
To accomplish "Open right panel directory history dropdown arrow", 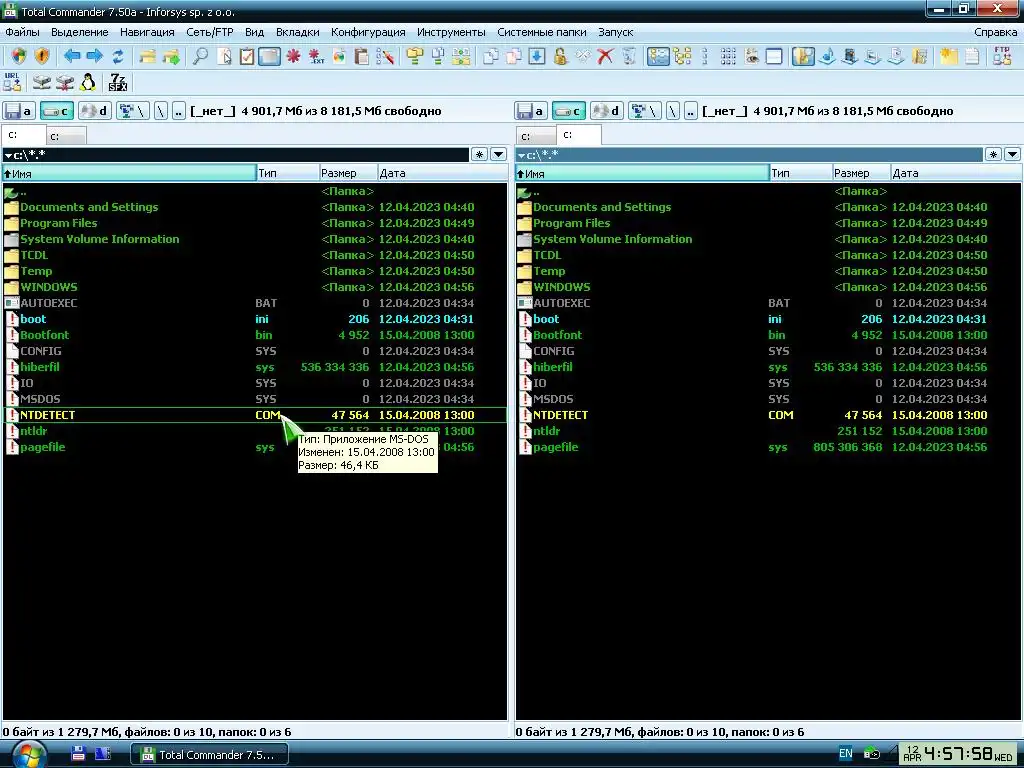I will point(1012,155).
